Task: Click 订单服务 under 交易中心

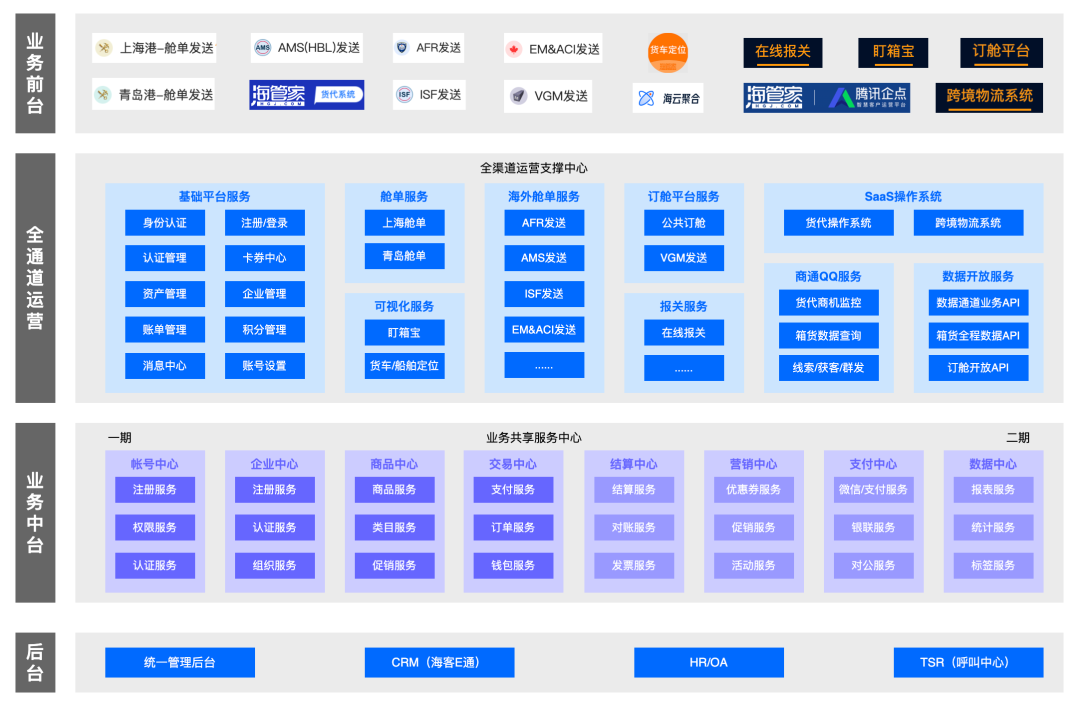Action: 513,528
